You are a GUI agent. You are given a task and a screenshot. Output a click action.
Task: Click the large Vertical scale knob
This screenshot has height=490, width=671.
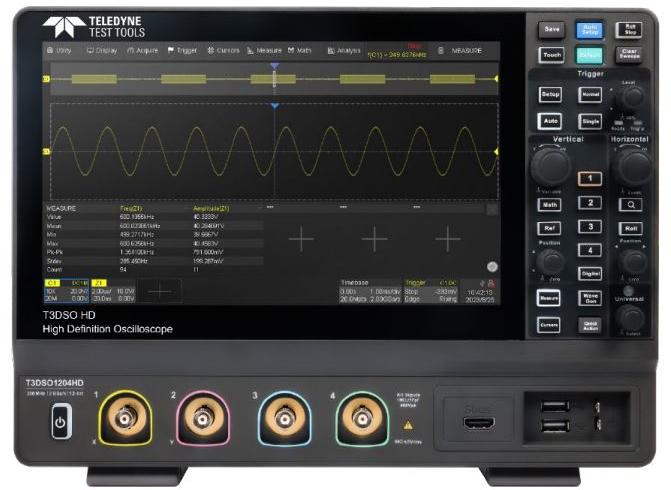coord(551,166)
